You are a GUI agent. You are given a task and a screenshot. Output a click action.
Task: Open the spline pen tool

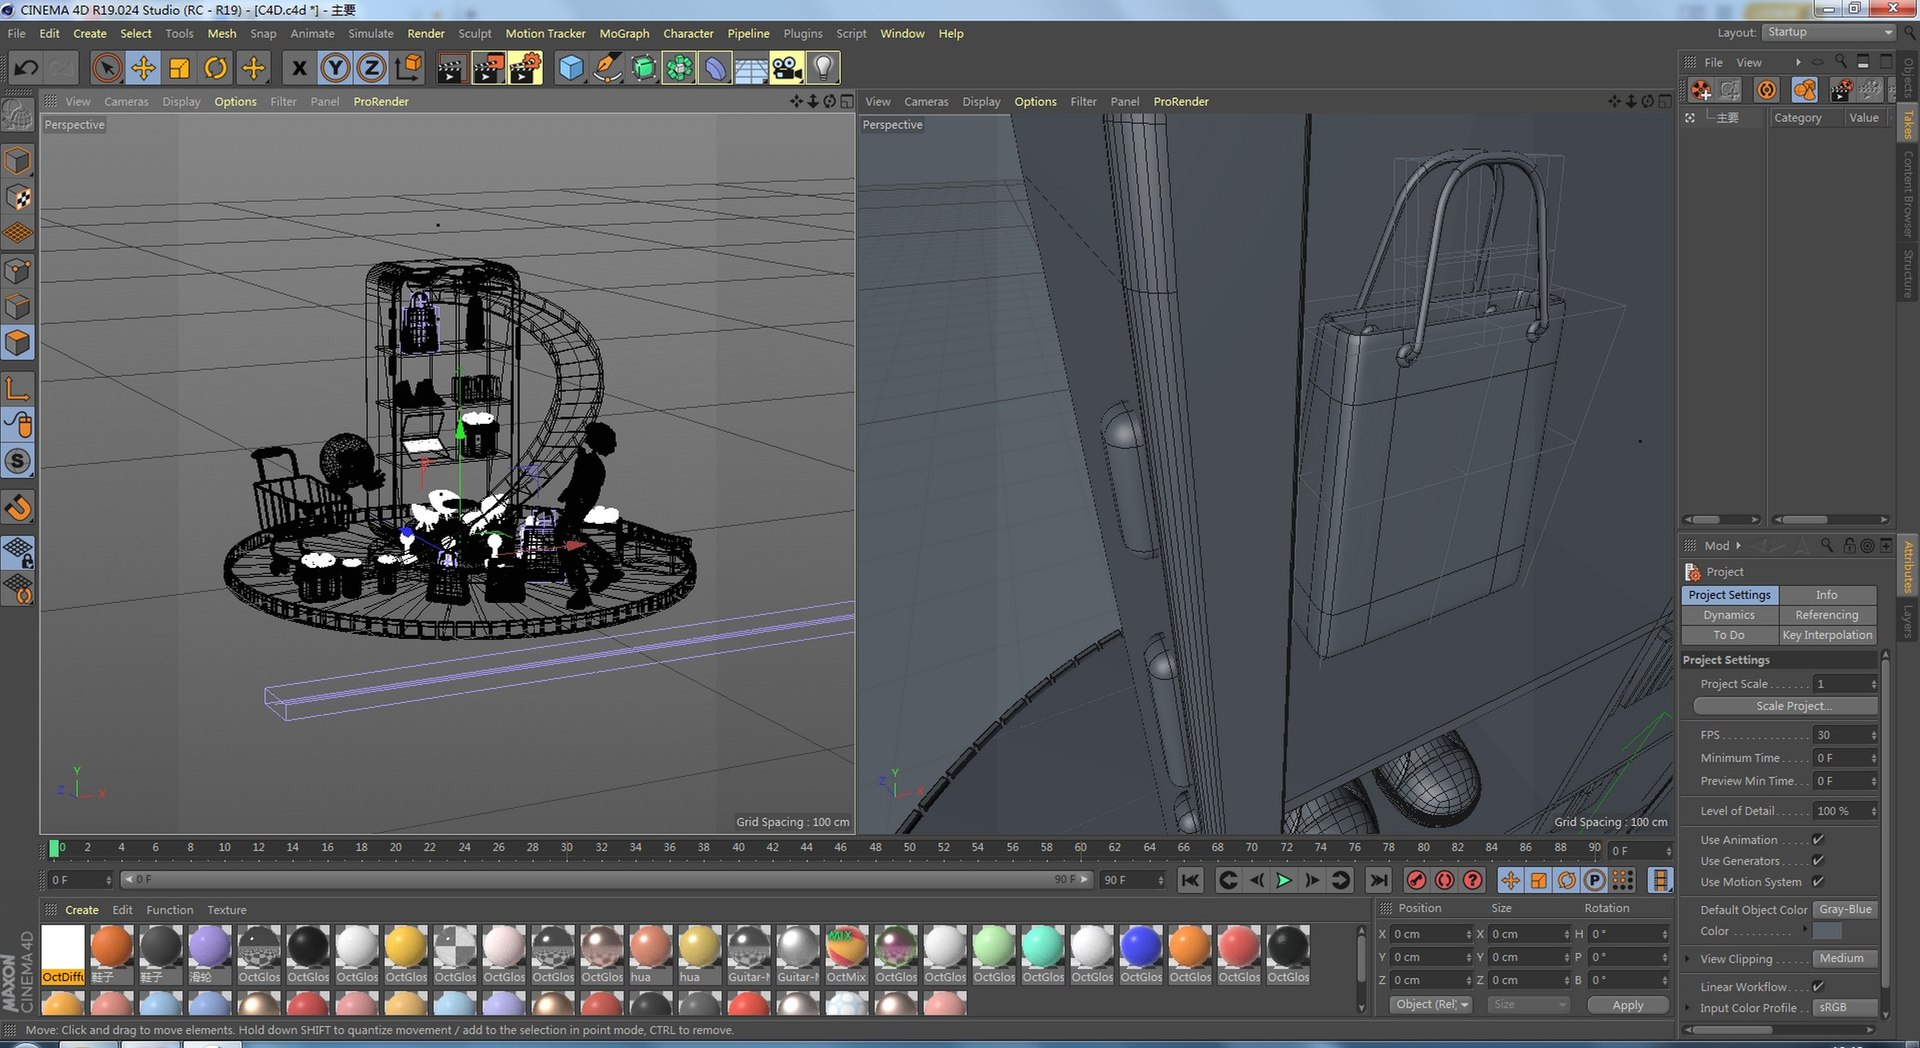(x=607, y=68)
